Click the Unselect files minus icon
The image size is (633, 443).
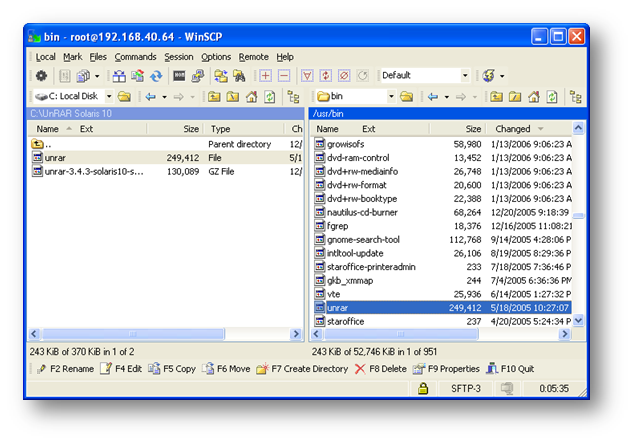click(x=284, y=76)
